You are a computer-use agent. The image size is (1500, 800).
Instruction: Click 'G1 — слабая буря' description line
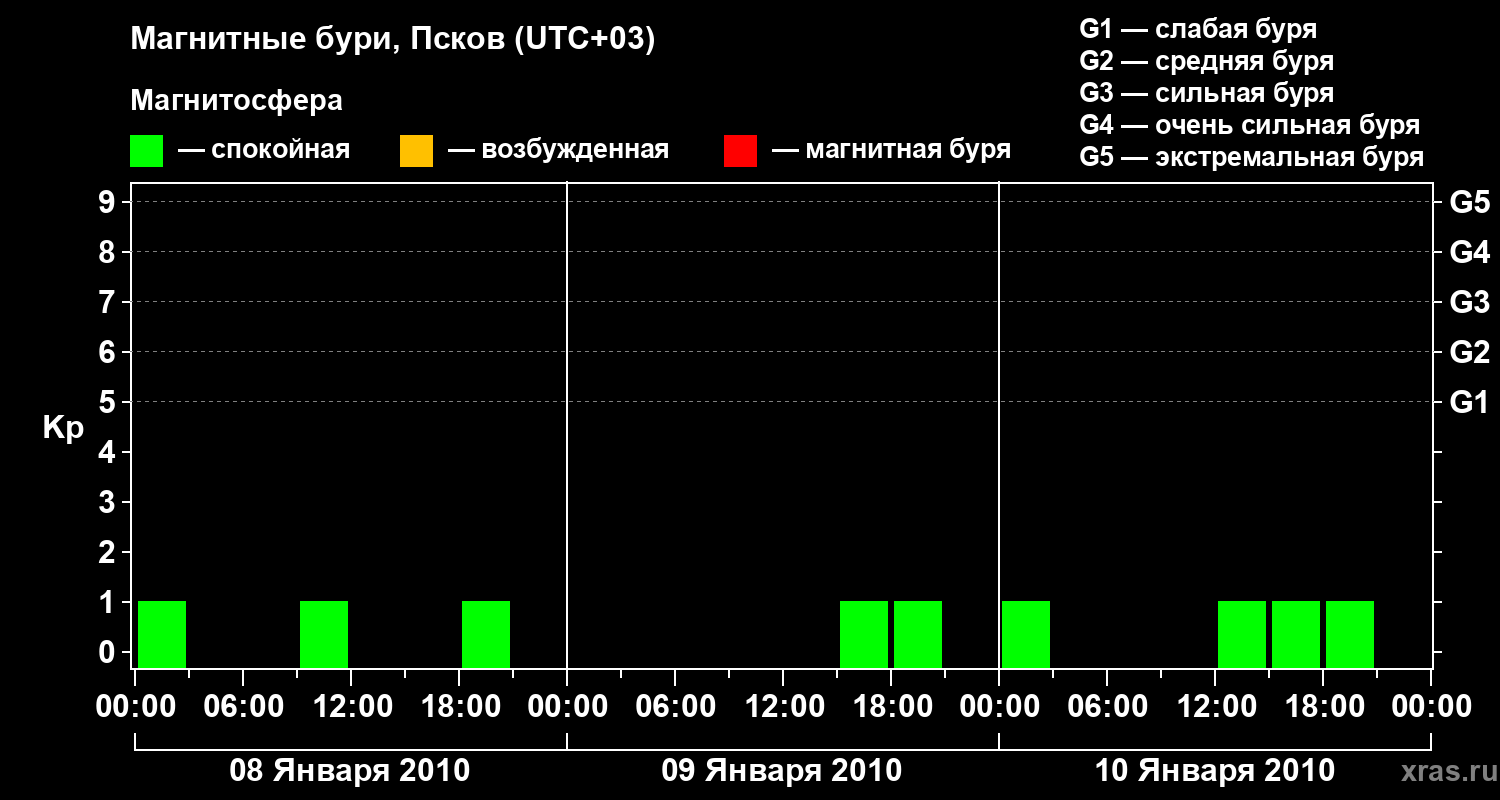pyautogui.click(x=1198, y=29)
